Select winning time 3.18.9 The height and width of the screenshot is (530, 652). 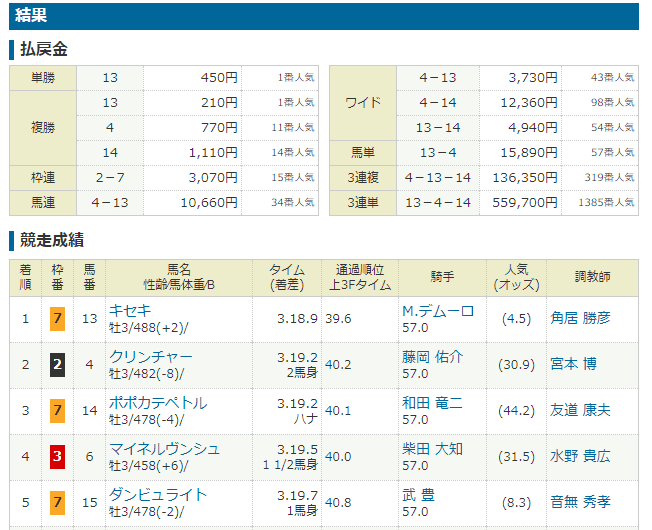coord(297,319)
